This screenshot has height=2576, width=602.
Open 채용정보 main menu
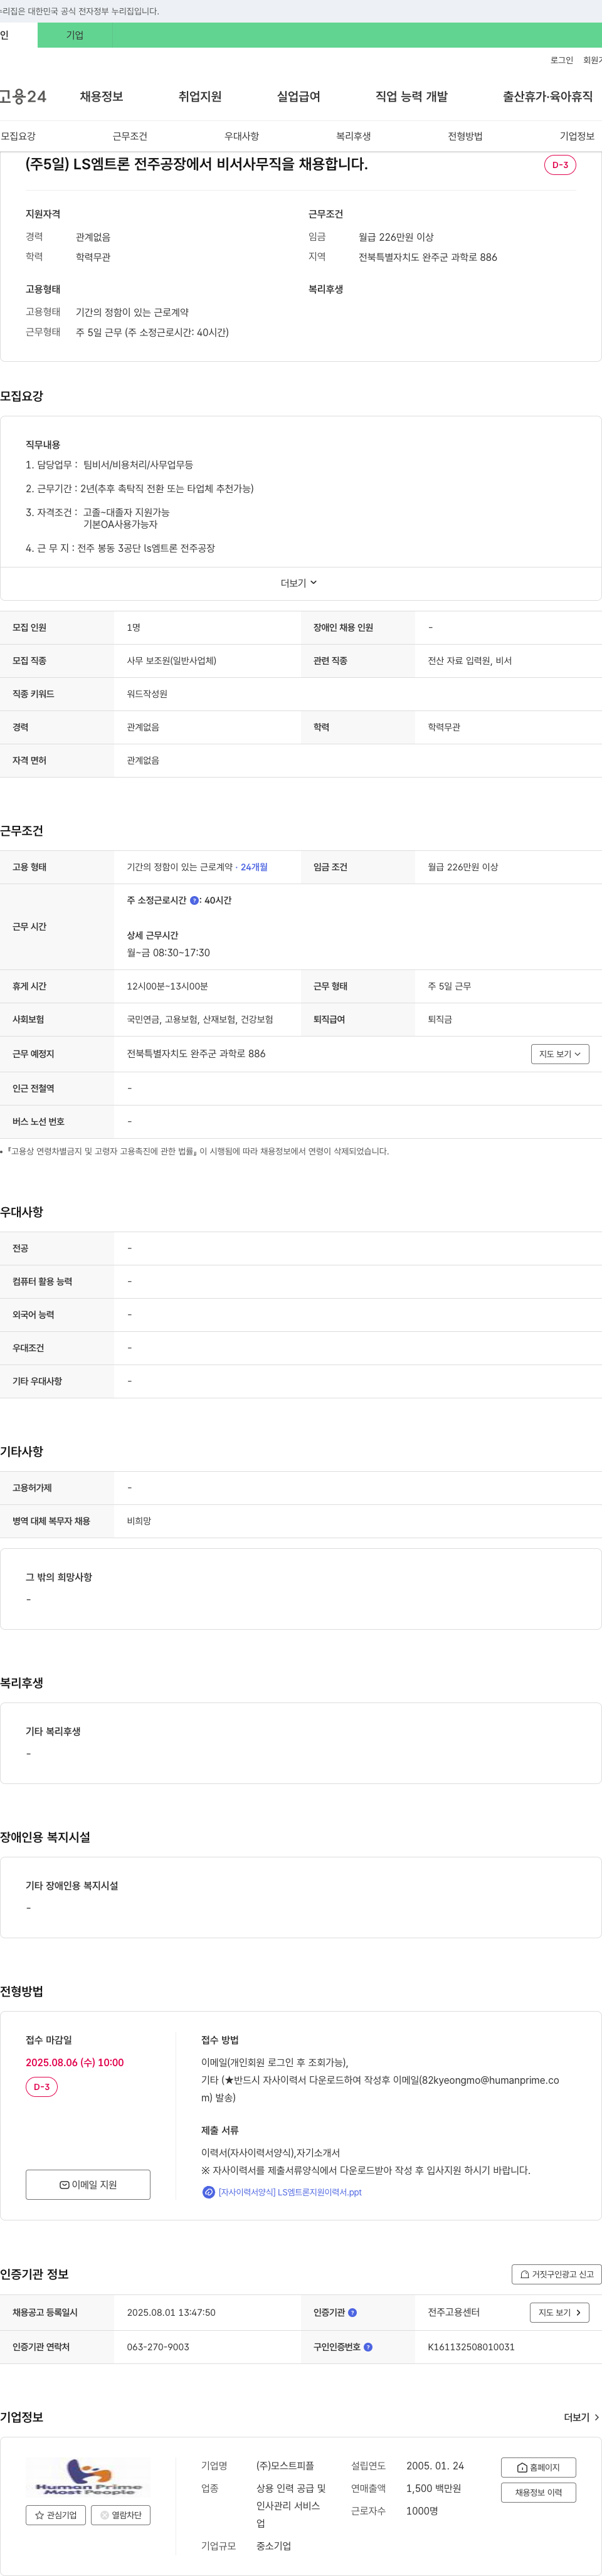click(x=101, y=96)
